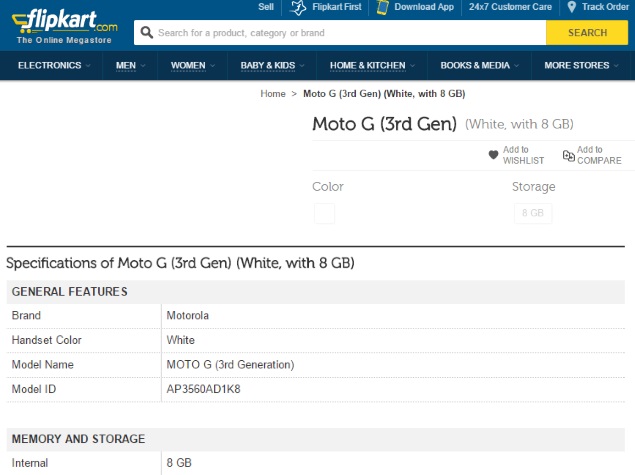The image size is (635, 475).
Task: Open the HOME & KITCHEN menu
Action: point(367,65)
